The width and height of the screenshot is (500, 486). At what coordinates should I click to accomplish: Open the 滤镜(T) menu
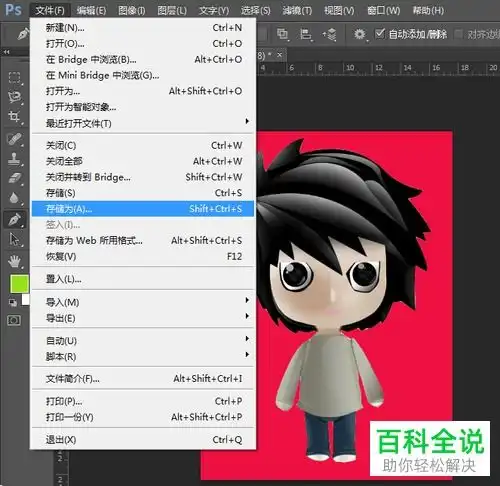(x=297, y=11)
